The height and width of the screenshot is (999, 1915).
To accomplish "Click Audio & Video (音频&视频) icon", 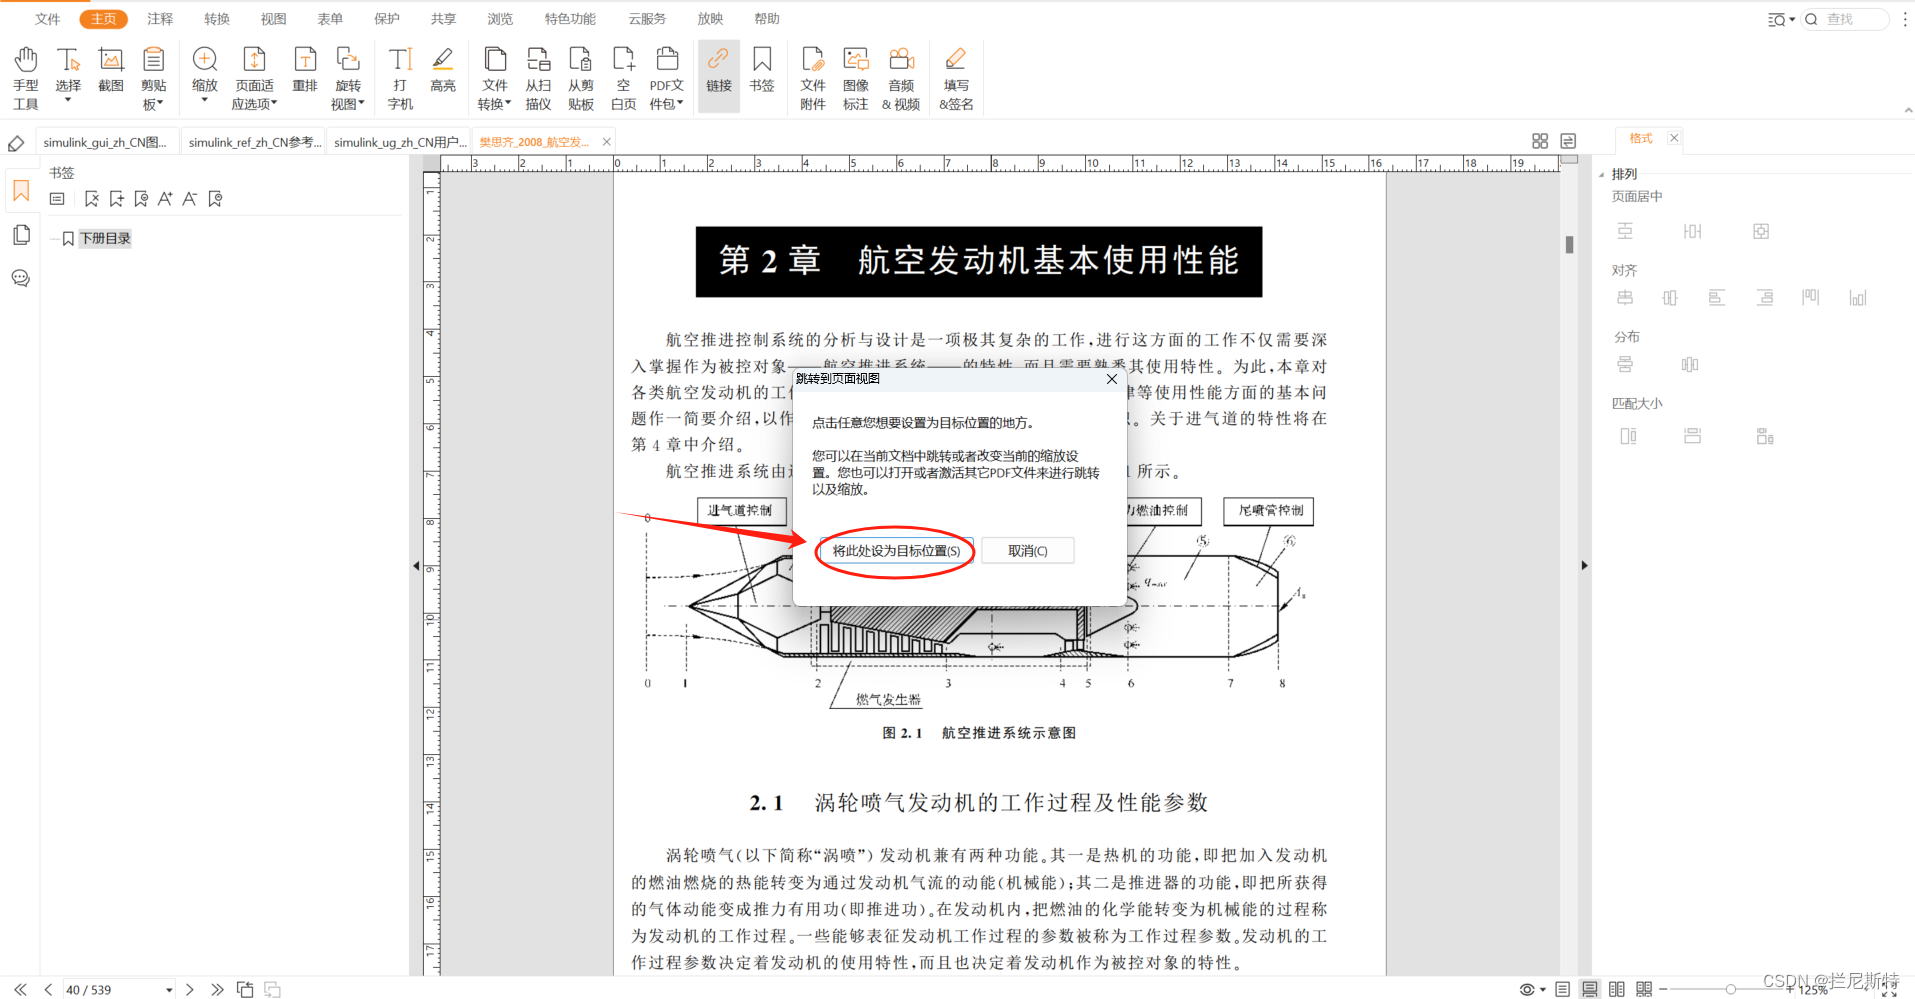I will point(901,77).
